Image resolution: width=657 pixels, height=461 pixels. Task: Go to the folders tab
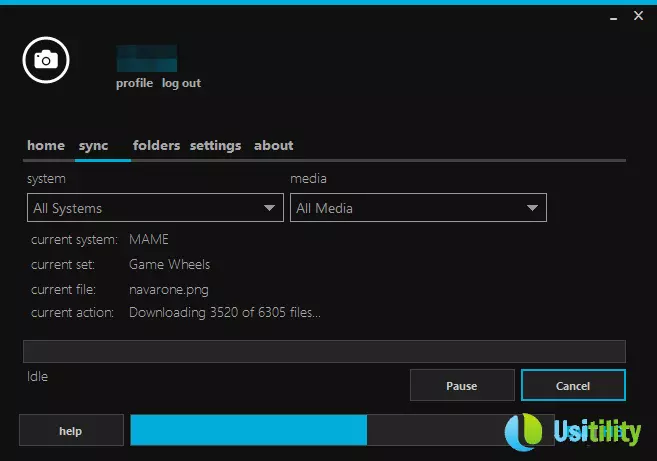(x=156, y=146)
